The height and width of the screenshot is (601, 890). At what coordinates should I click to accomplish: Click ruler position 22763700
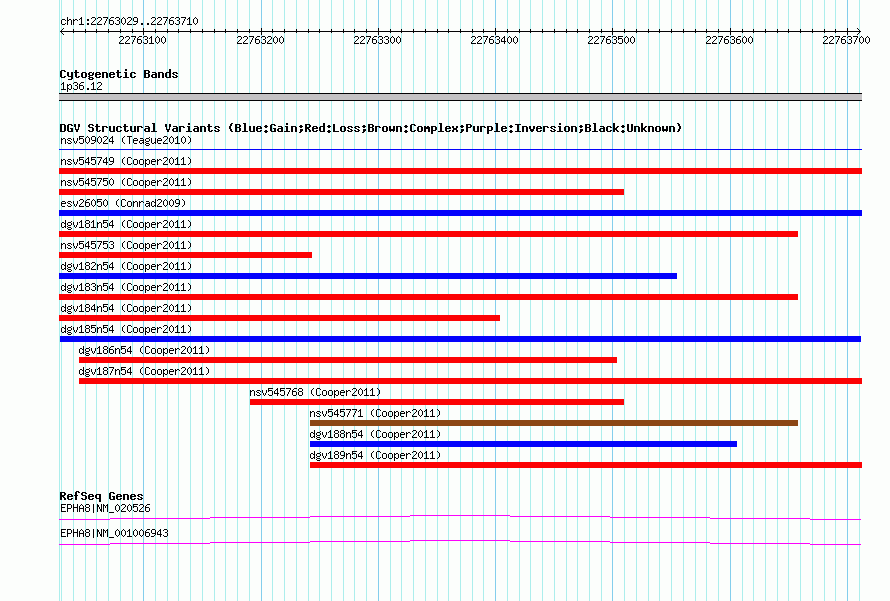846,40
